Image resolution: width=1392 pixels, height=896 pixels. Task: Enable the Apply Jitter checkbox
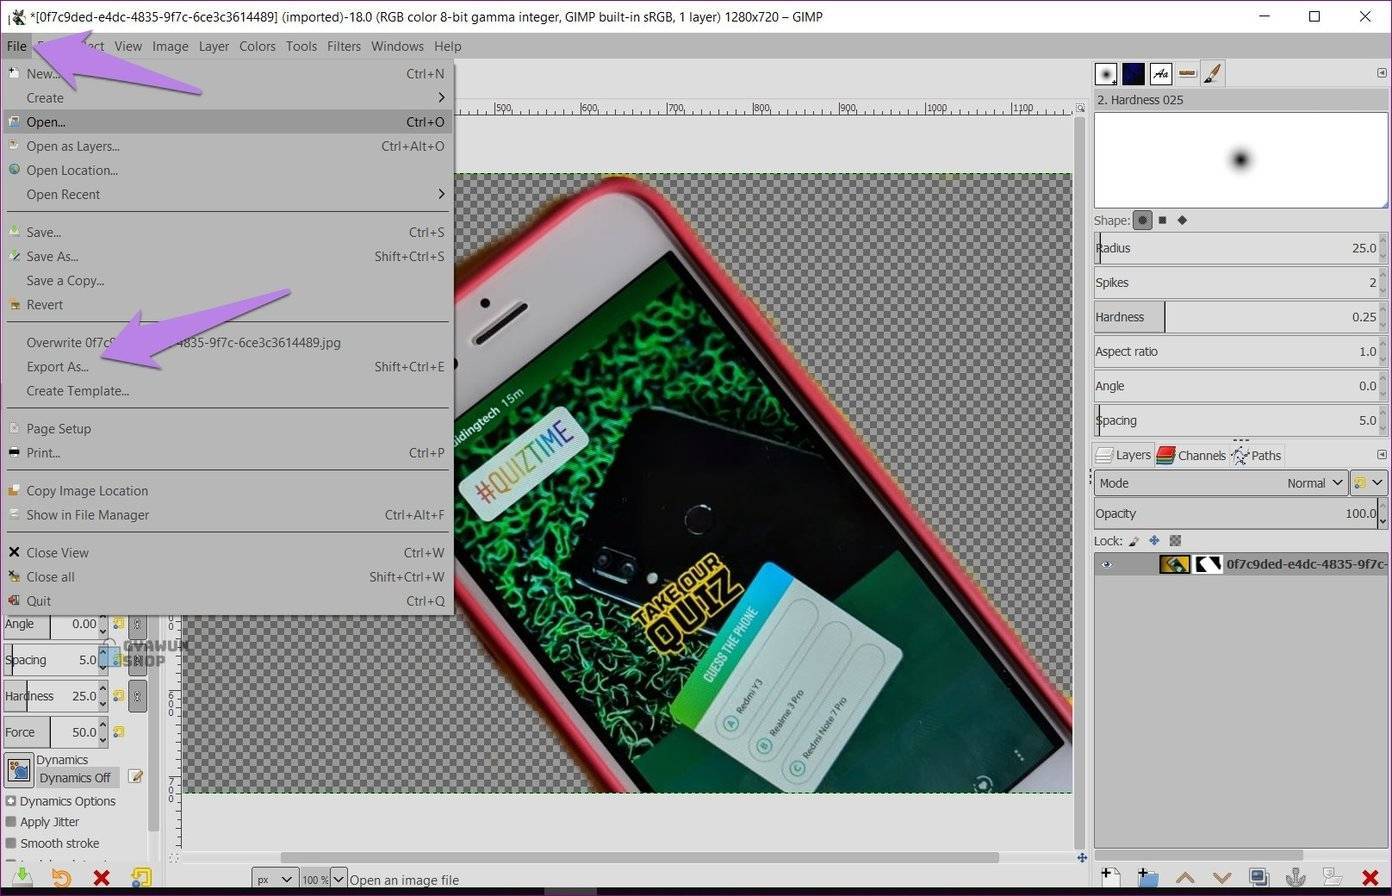point(11,822)
